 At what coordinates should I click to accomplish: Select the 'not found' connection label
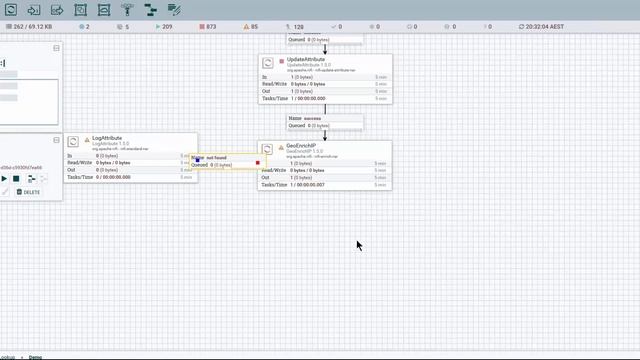(x=216, y=158)
